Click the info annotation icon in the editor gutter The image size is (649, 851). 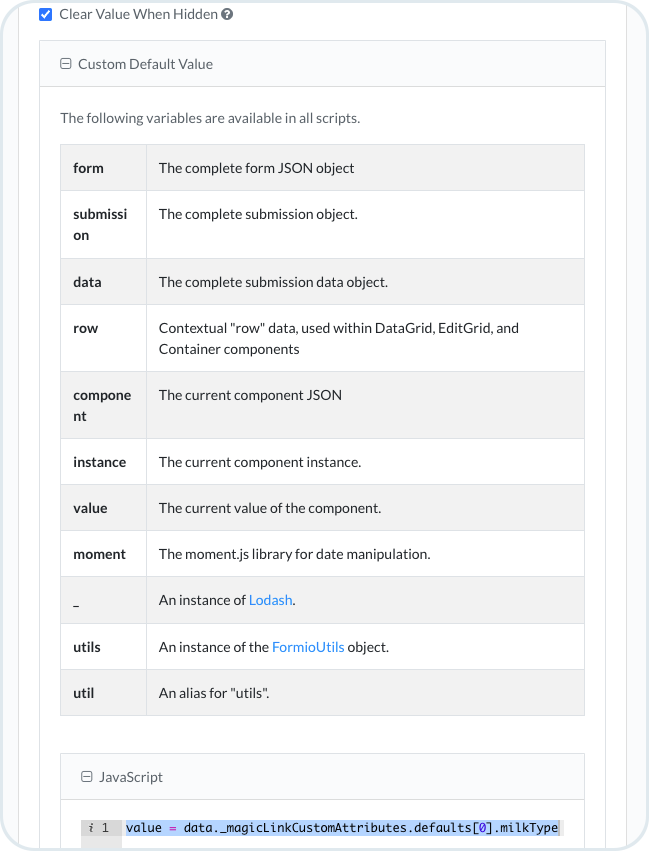91,828
